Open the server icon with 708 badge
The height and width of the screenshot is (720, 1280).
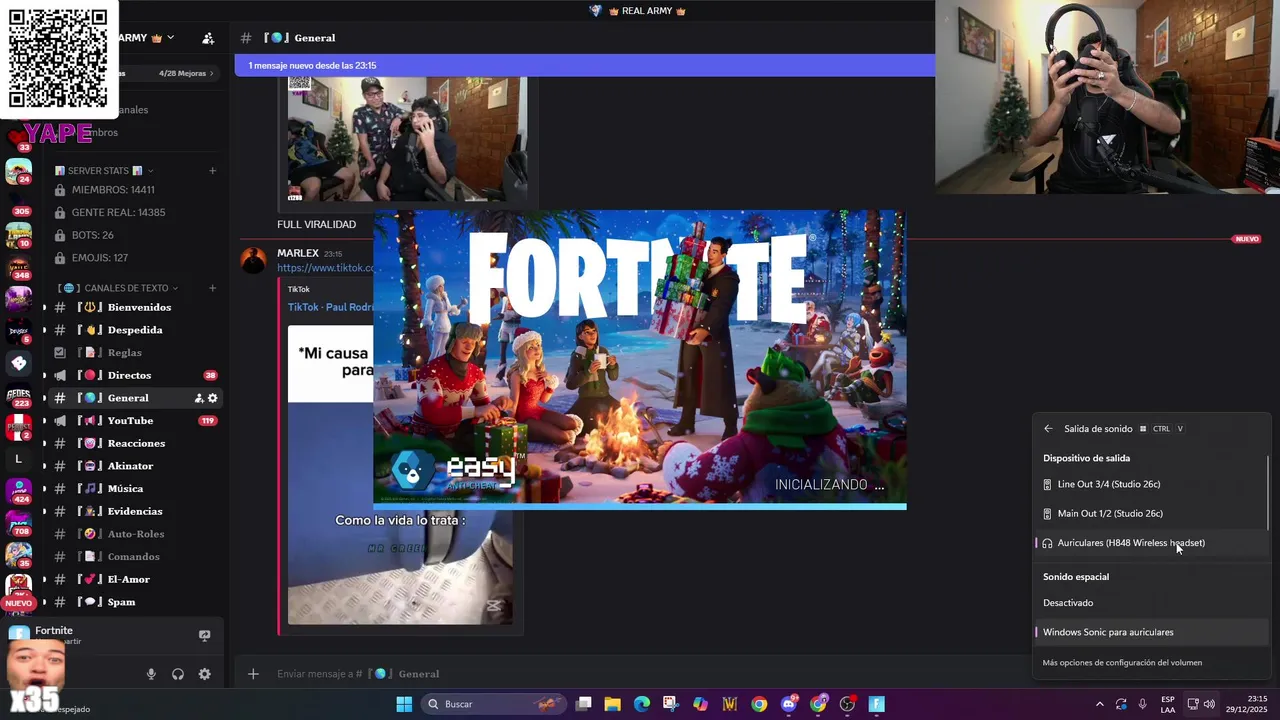coord(18,522)
